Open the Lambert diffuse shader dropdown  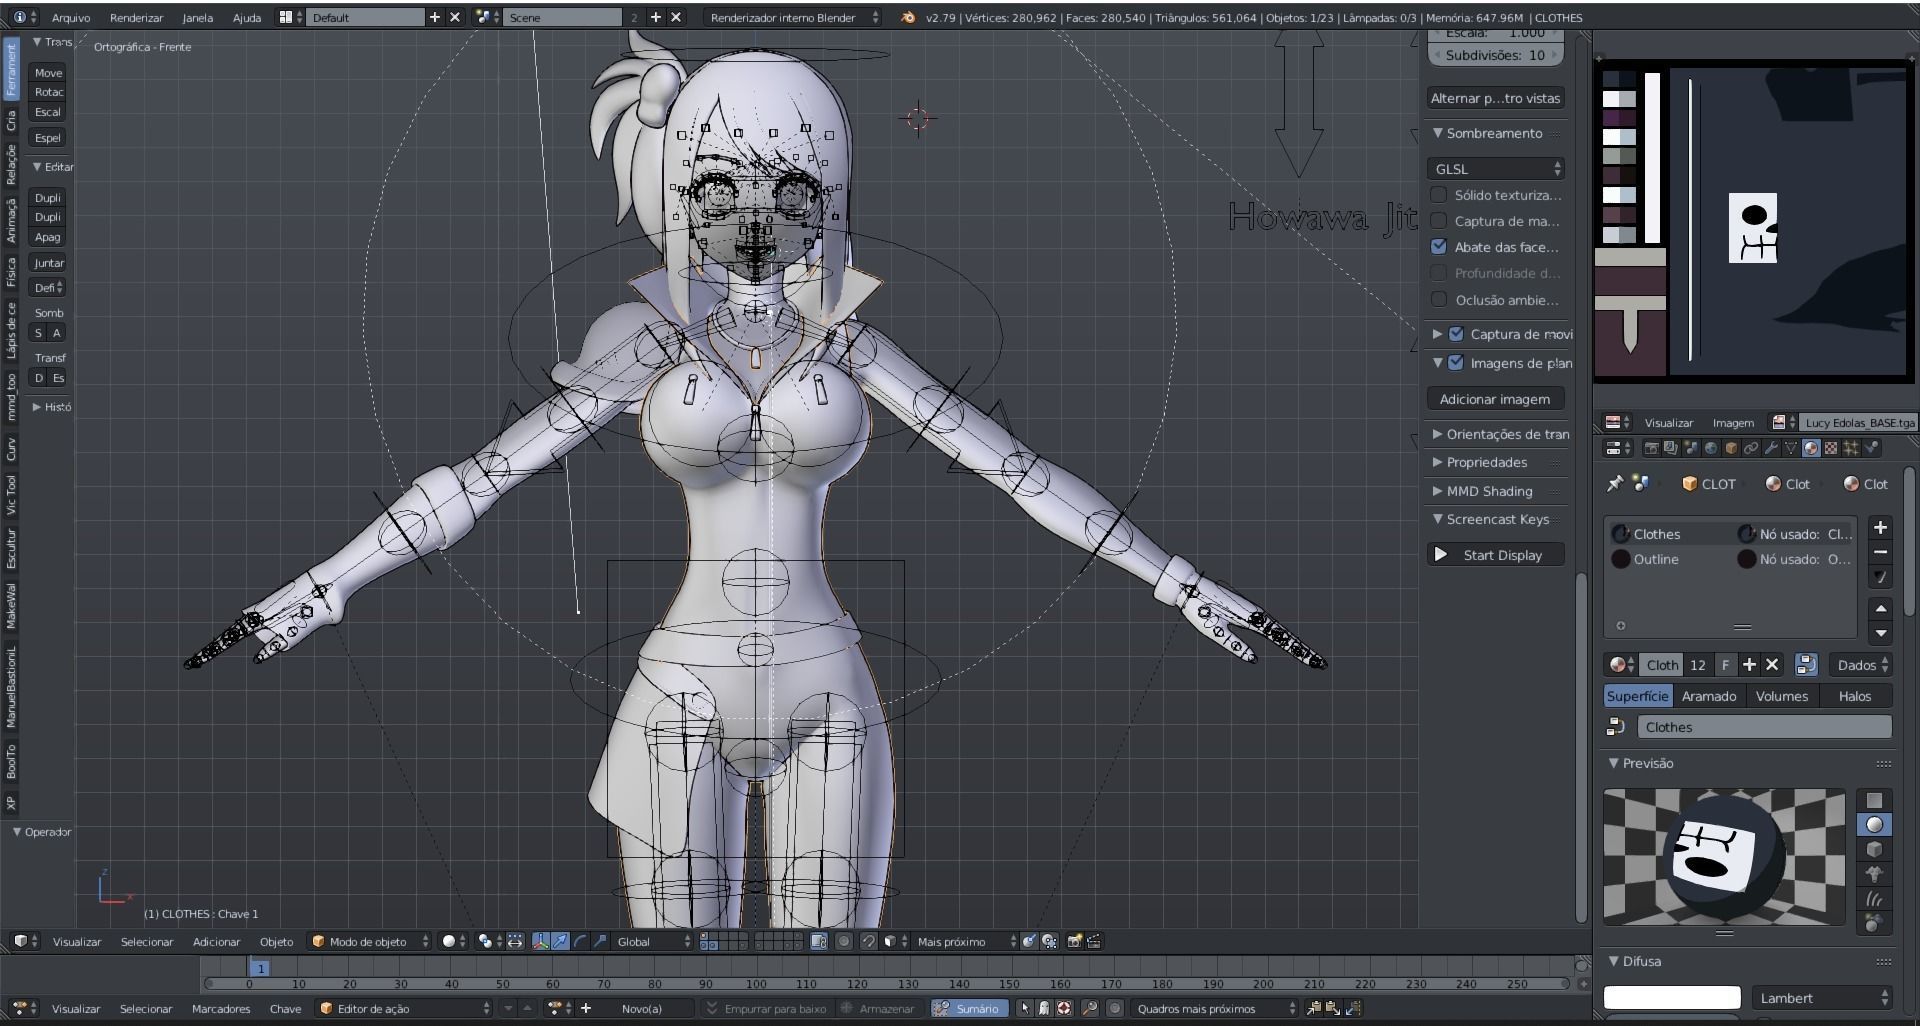click(x=1821, y=998)
